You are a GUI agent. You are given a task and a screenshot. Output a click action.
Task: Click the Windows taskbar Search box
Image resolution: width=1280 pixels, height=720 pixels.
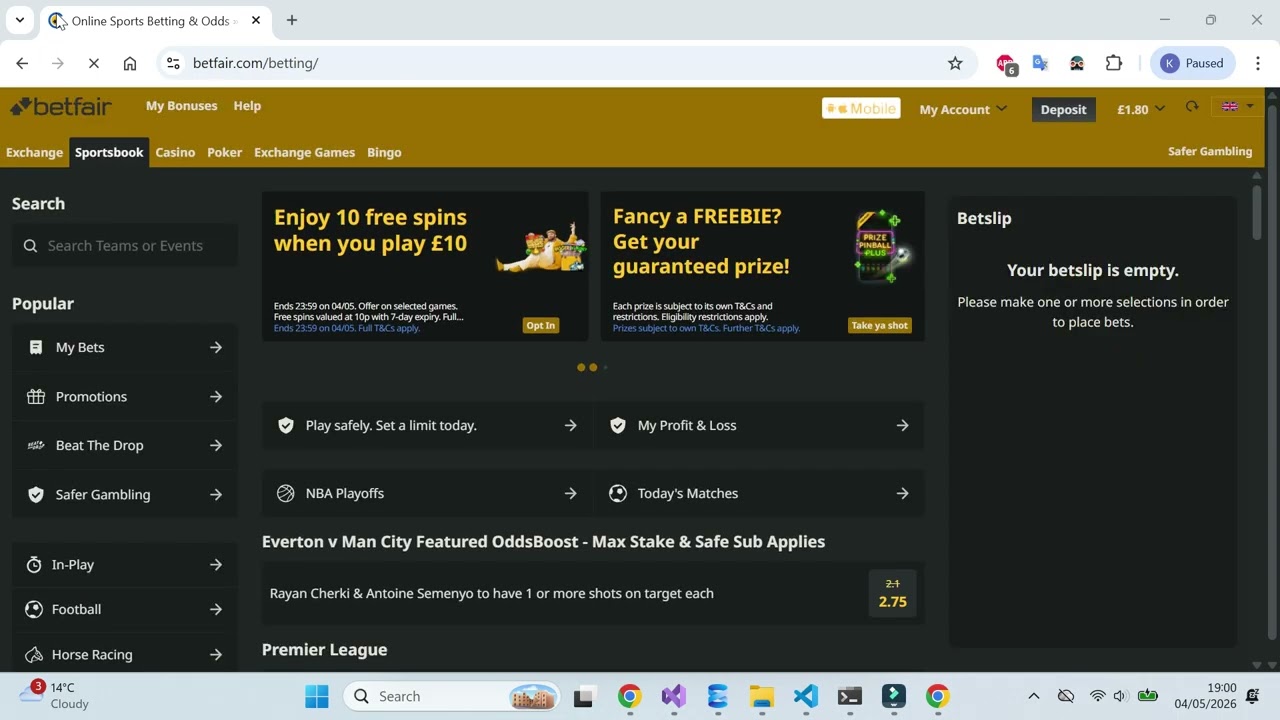453,696
